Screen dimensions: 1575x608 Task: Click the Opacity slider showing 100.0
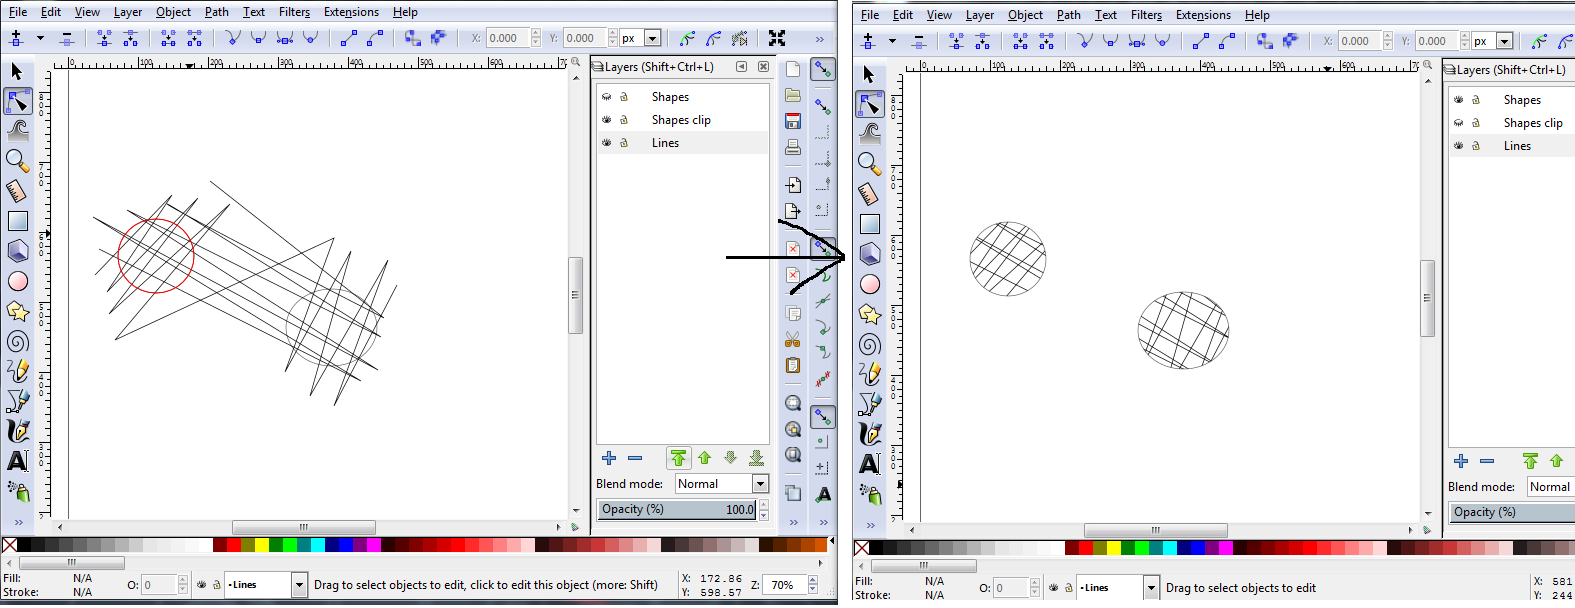click(x=678, y=509)
